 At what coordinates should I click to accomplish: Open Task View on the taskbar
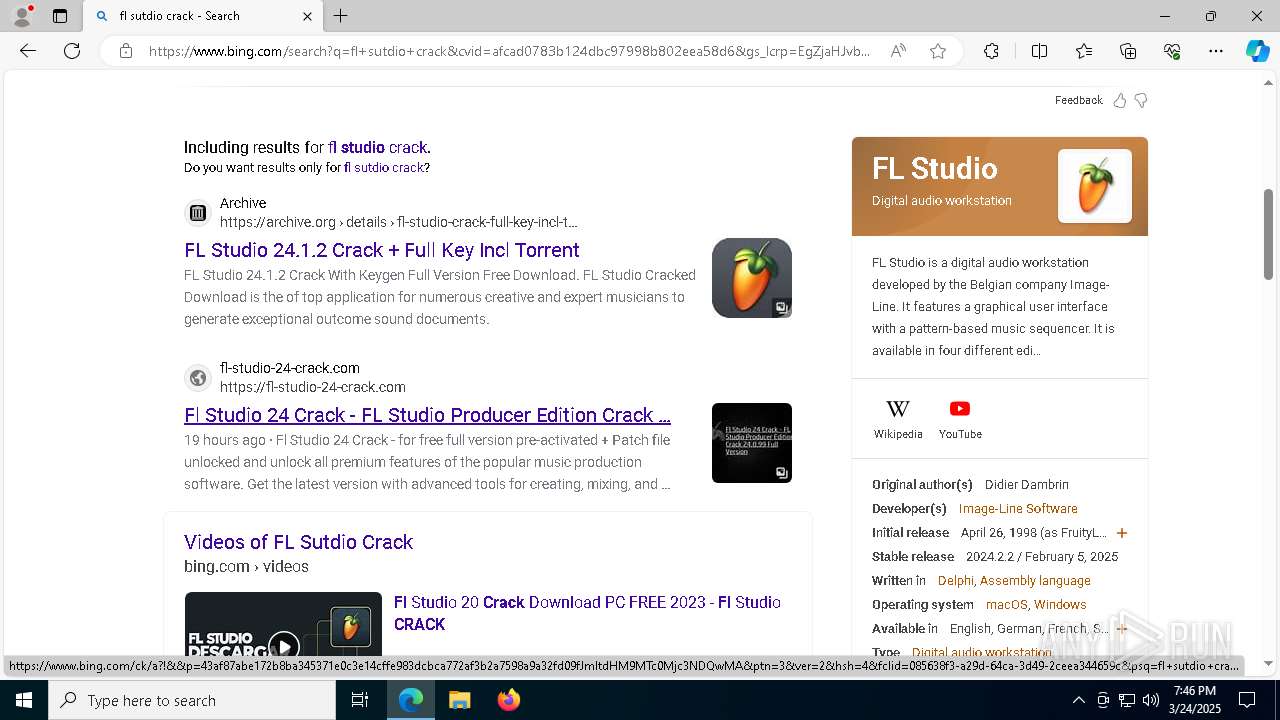click(360, 700)
